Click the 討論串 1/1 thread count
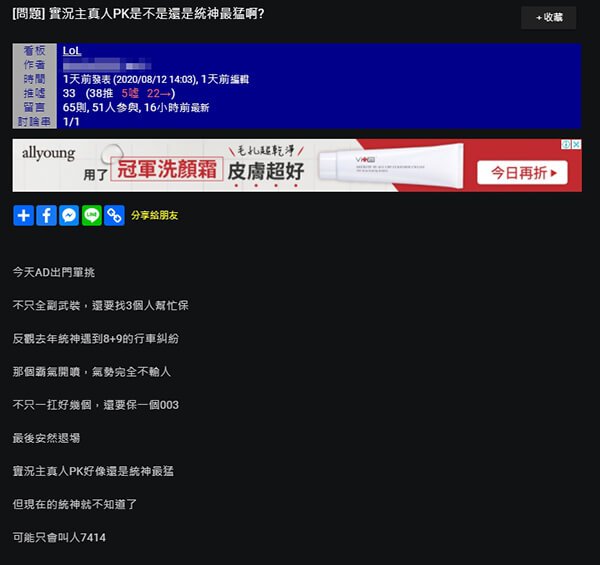Screen dimensions: 600x565 pyautogui.click(x=70, y=121)
